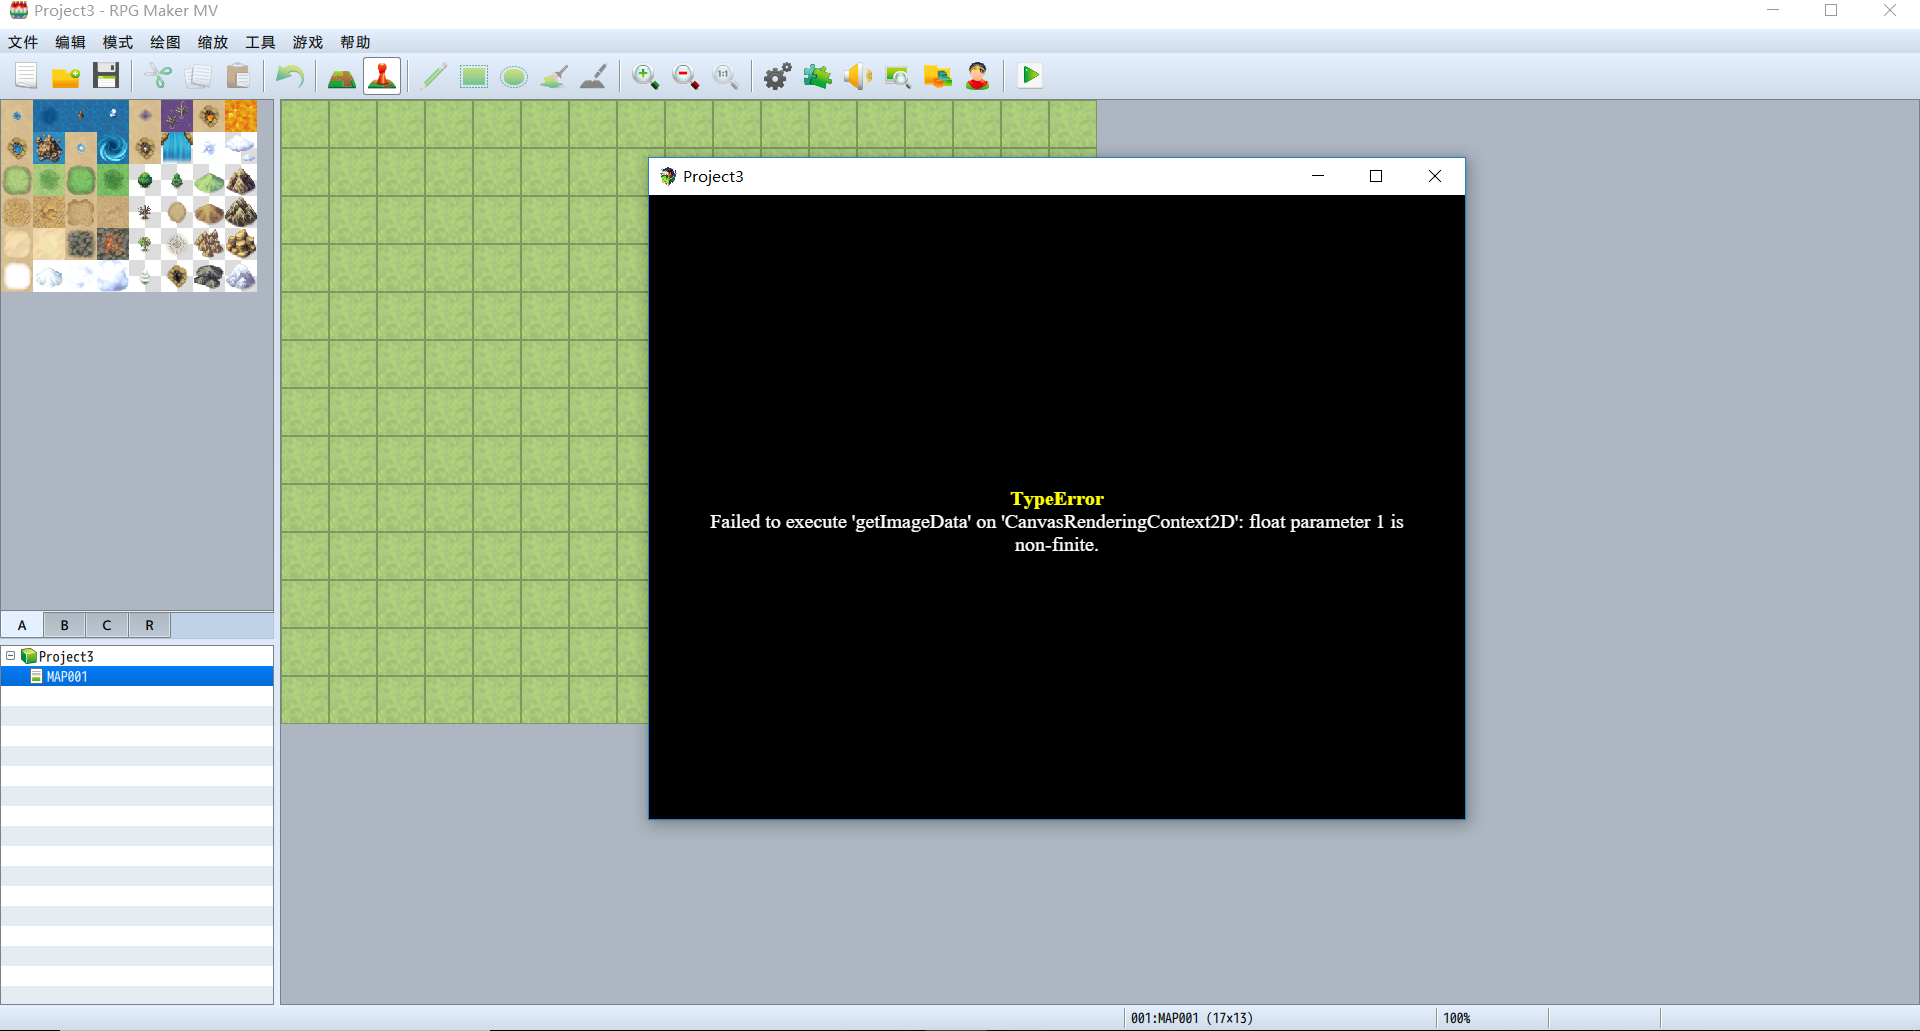The image size is (1920, 1031).
Task: Click the Copy icon
Action: point(198,76)
